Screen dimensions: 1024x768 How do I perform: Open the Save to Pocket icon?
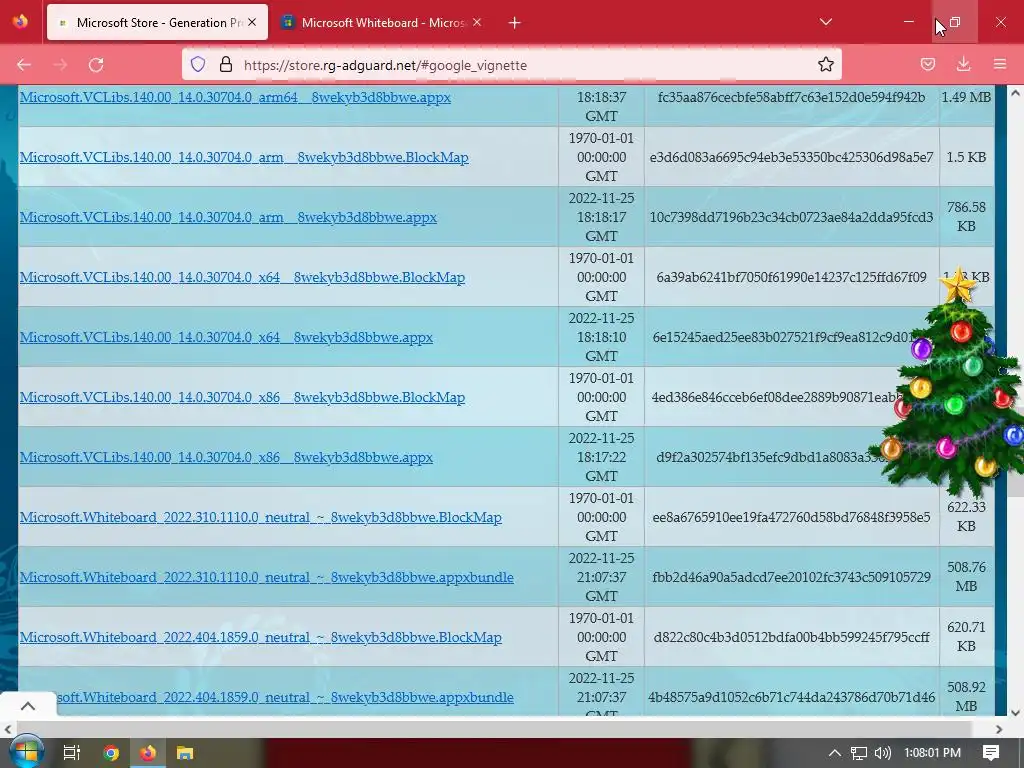[x=927, y=64]
